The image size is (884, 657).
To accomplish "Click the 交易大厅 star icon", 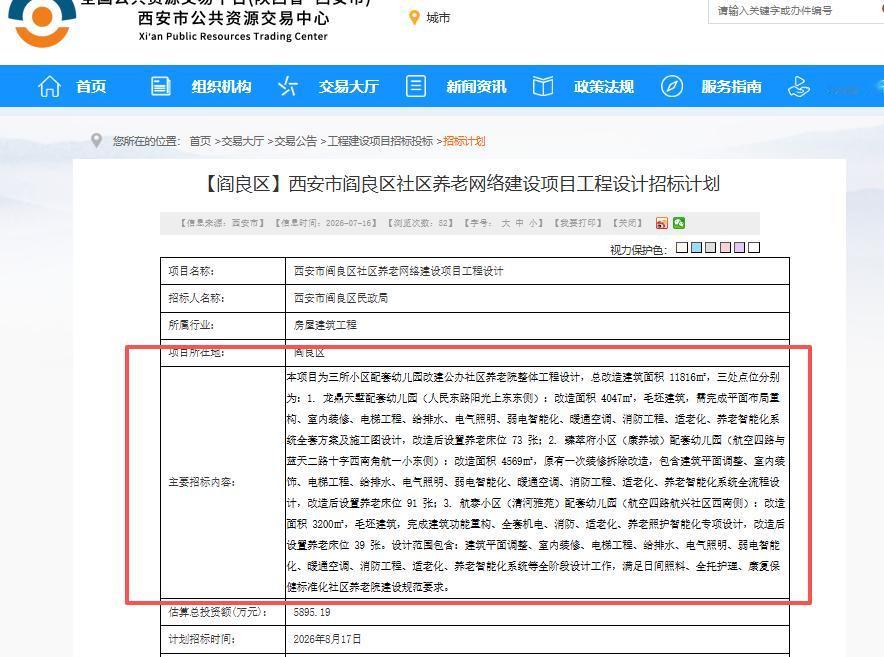I will coord(288,86).
